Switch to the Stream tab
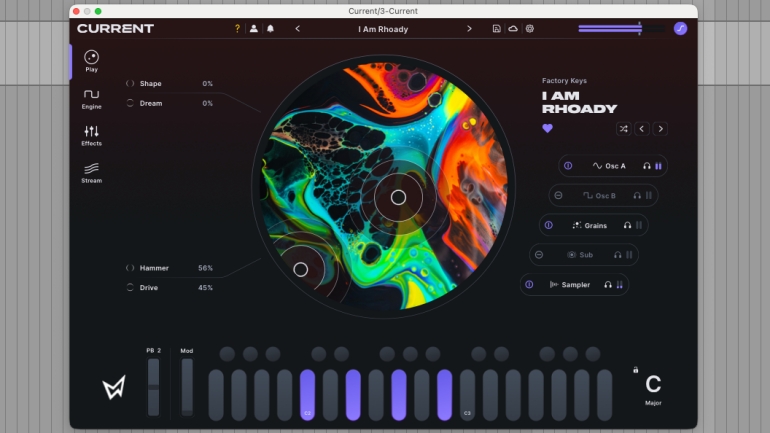 [91, 173]
